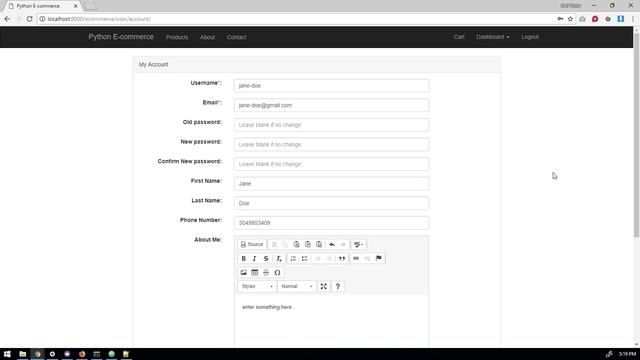Maximize the About Me editor
The width and height of the screenshot is (640, 360).
(323, 287)
